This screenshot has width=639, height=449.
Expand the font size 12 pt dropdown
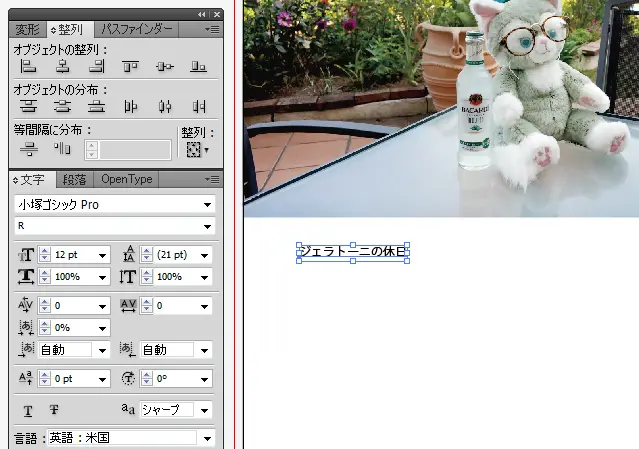point(103,255)
